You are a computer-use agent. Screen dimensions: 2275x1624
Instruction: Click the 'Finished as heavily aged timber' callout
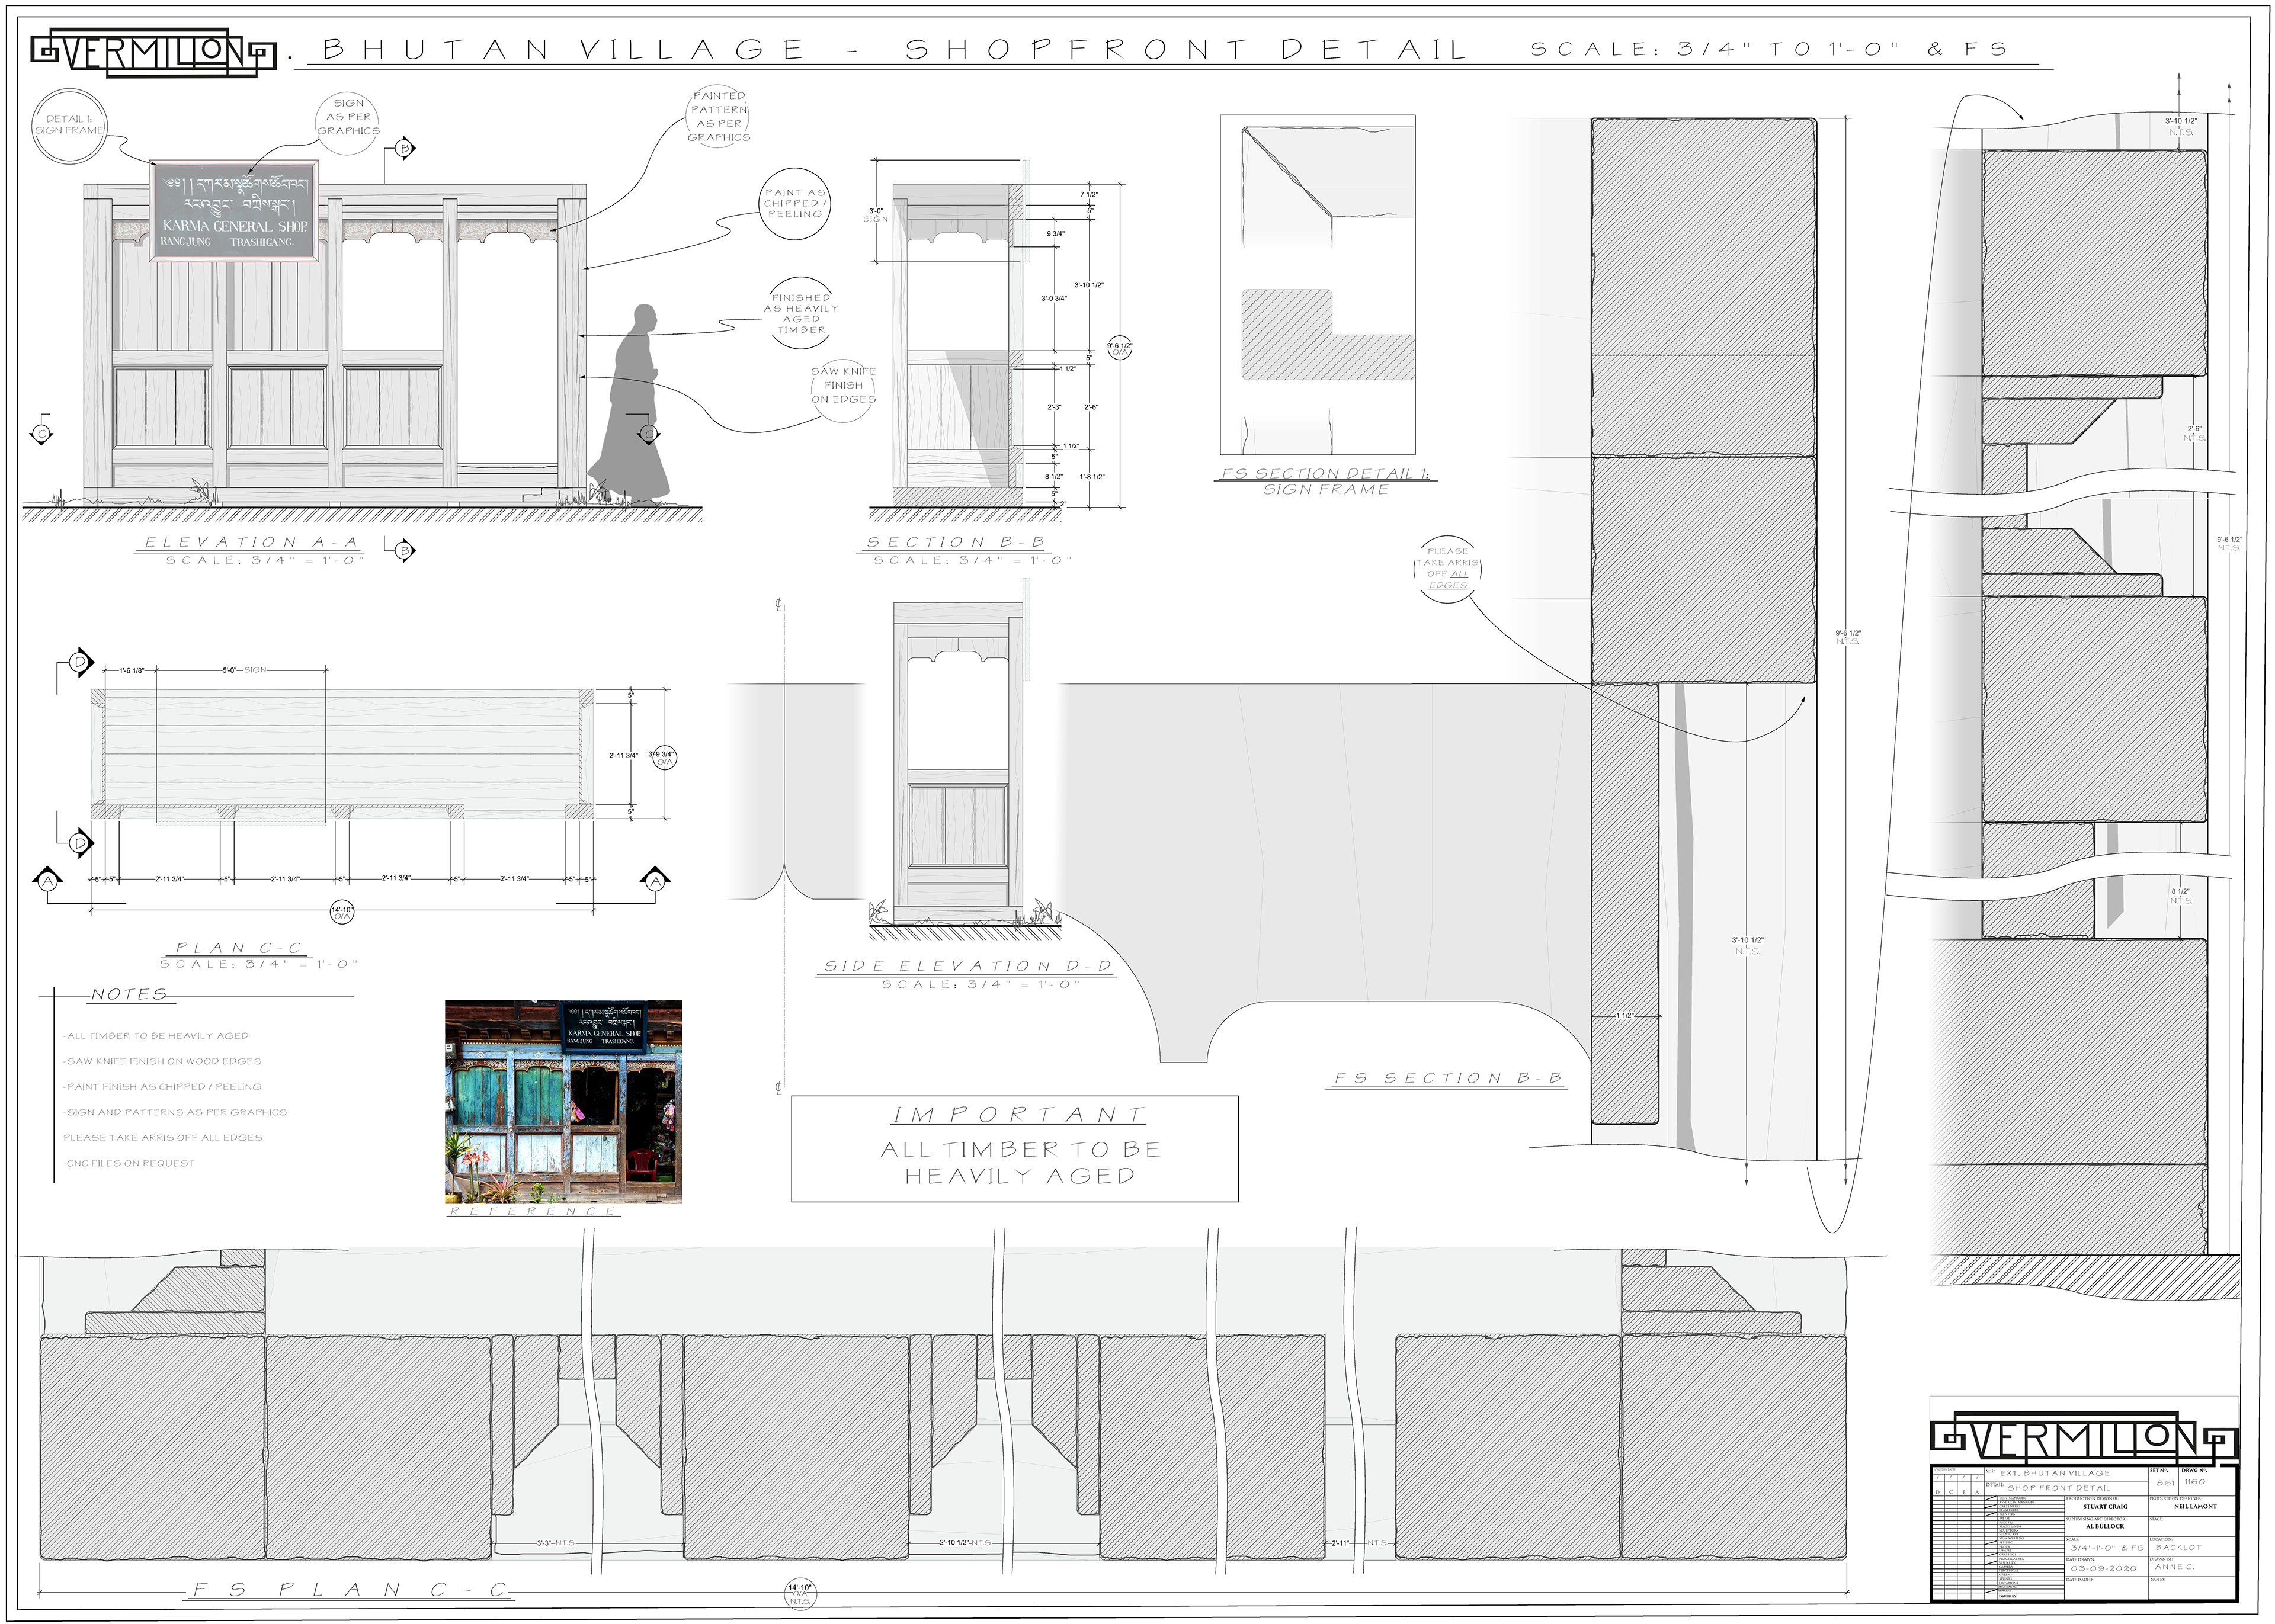click(x=801, y=313)
